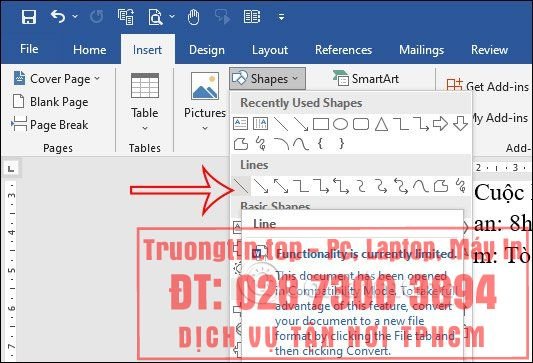Click the vertical ruler at mark 4
This screenshot has width=533, height=363.
pyautogui.click(x=12, y=232)
